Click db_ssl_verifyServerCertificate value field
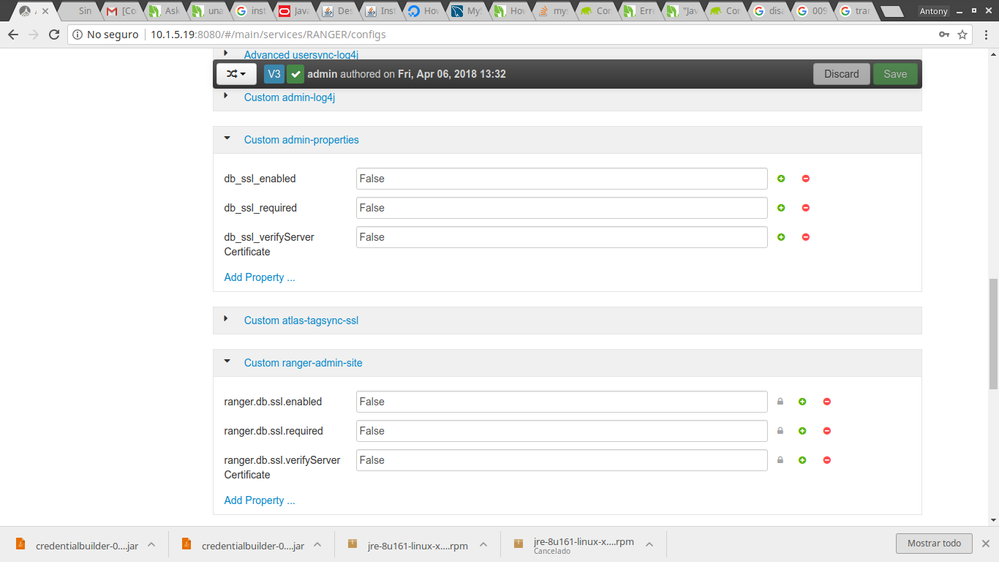 click(561, 237)
